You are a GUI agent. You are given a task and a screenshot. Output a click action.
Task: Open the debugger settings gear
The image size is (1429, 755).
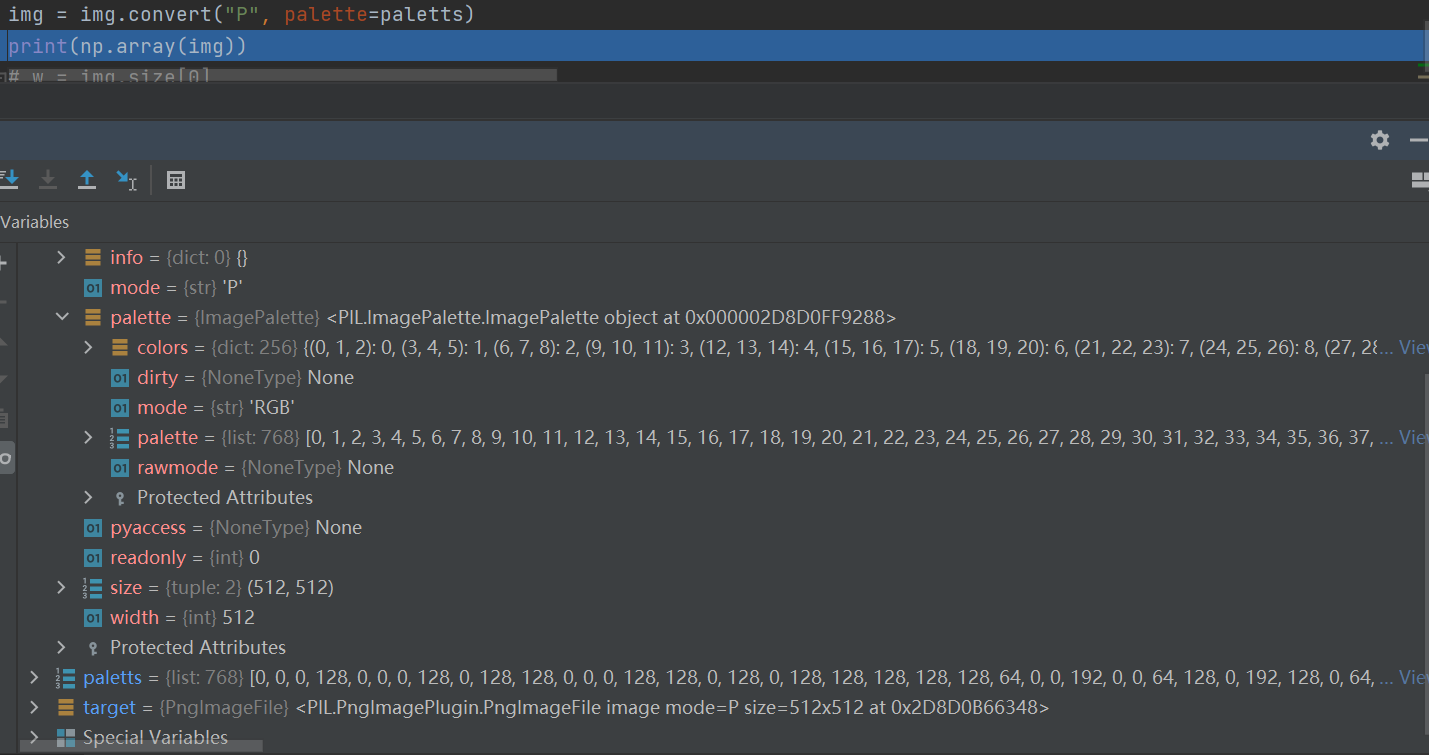coord(1380,140)
